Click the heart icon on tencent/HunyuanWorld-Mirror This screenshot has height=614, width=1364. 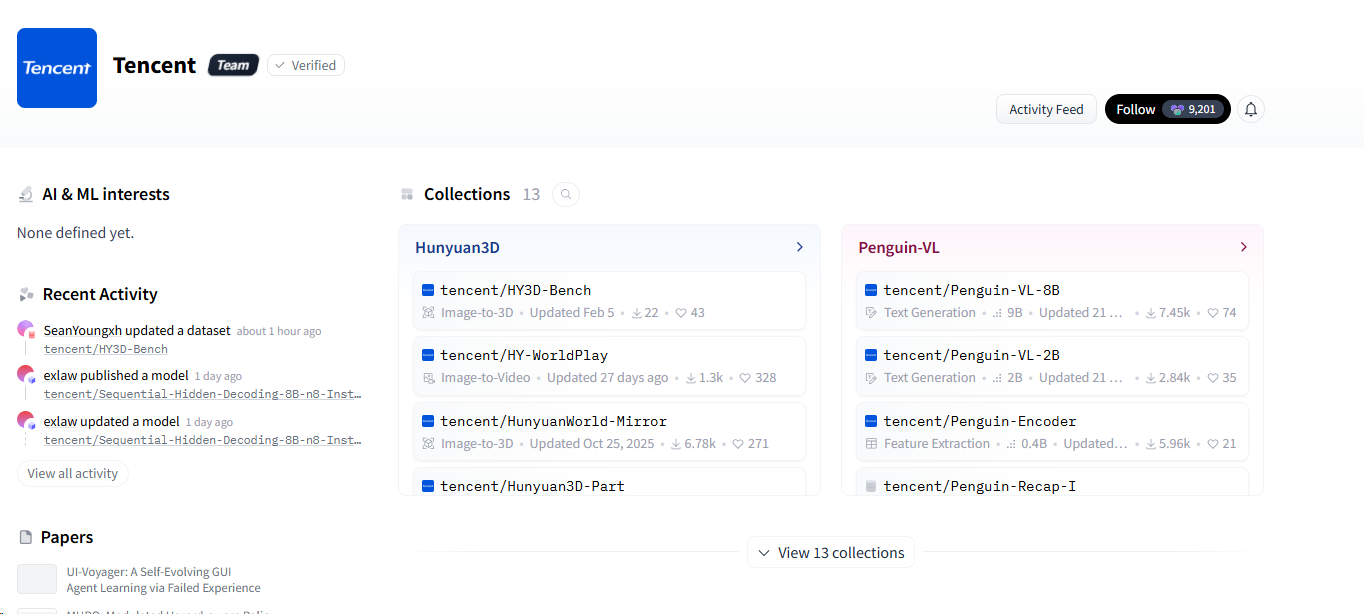point(738,444)
